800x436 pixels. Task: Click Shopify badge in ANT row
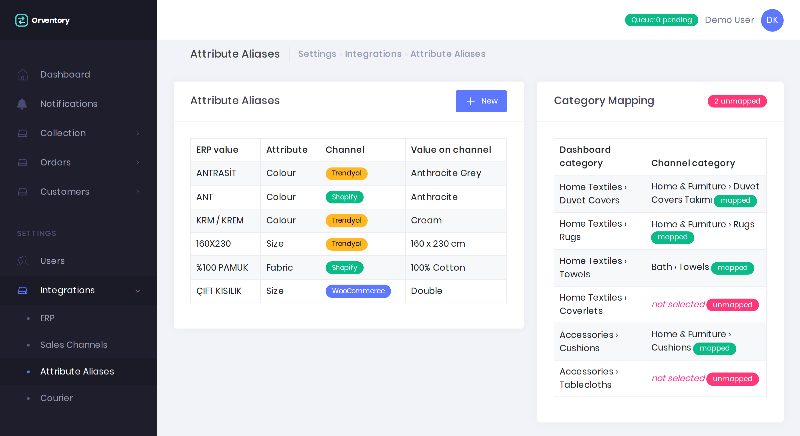pyautogui.click(x=344, y=197)
